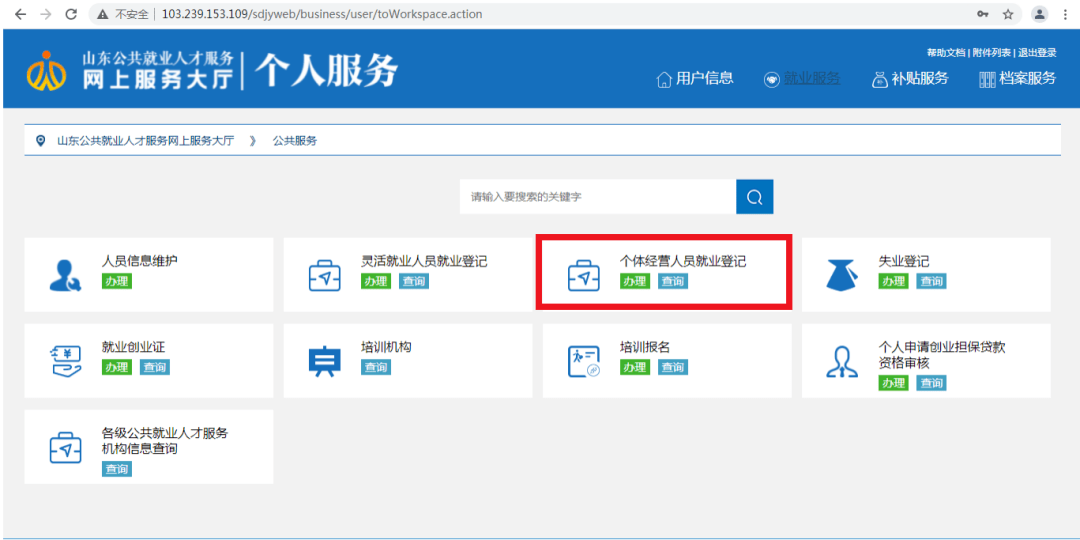
Task: Click 查询 under 失业登记
Action: [931, 281]
